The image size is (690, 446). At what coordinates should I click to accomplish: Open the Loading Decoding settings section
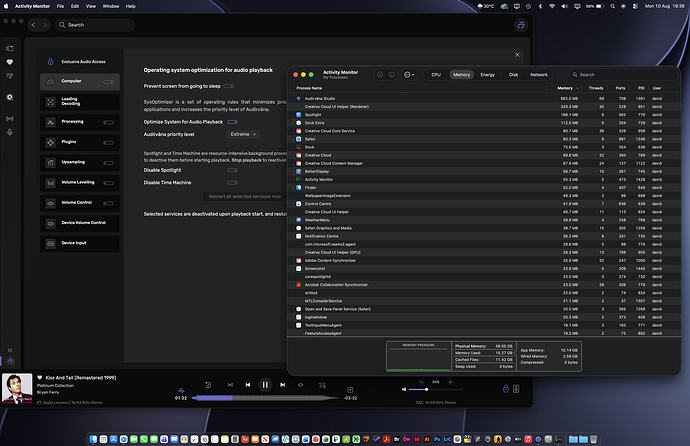pyautogui.click(x=80, y=102)
